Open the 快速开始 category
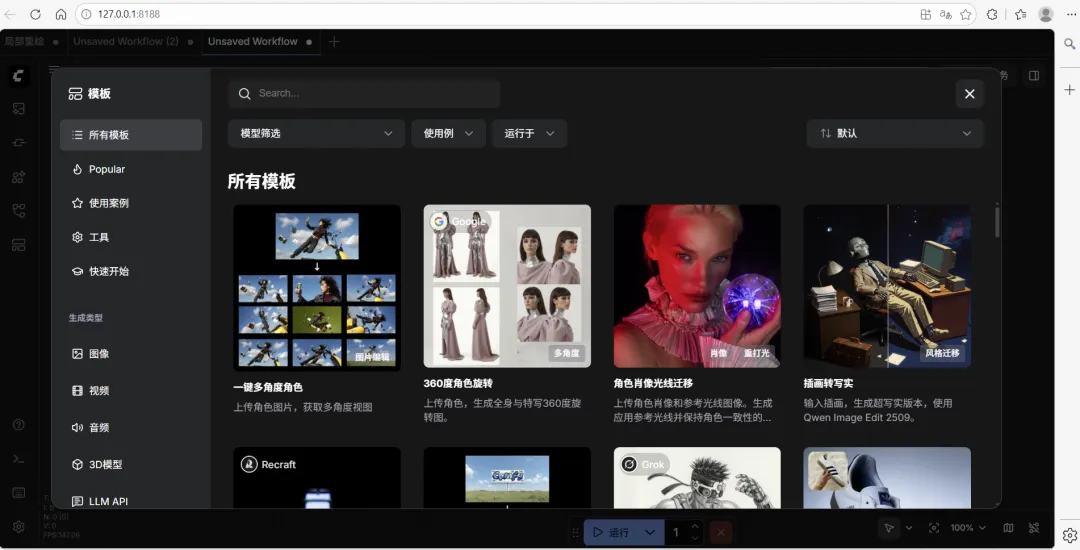The width and height of the screenshot is (1080, 550). tap(131, 271)
